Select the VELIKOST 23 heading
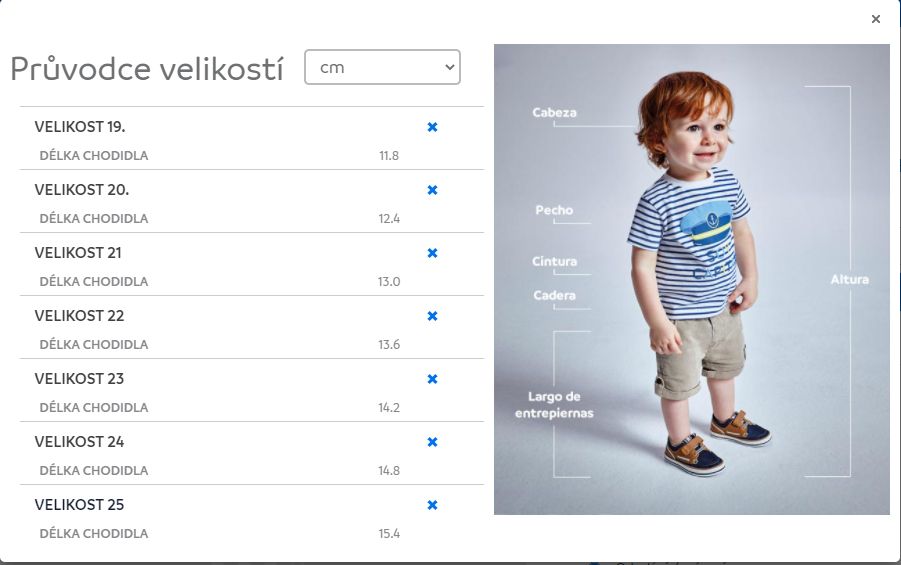Image resolution: width=901 pixels, height=565 pixels. pyautogui.click(x=79, y=379)
